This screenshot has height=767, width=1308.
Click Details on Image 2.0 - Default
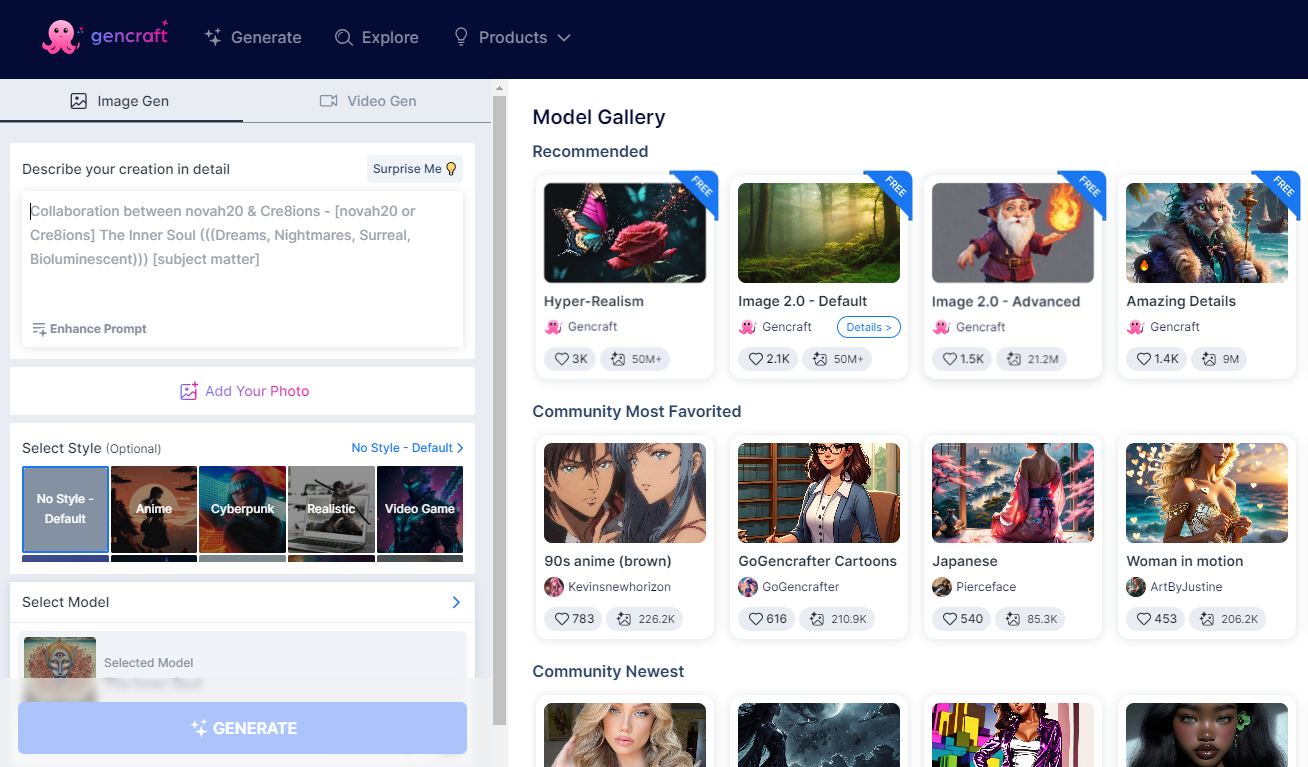(868, 327)
